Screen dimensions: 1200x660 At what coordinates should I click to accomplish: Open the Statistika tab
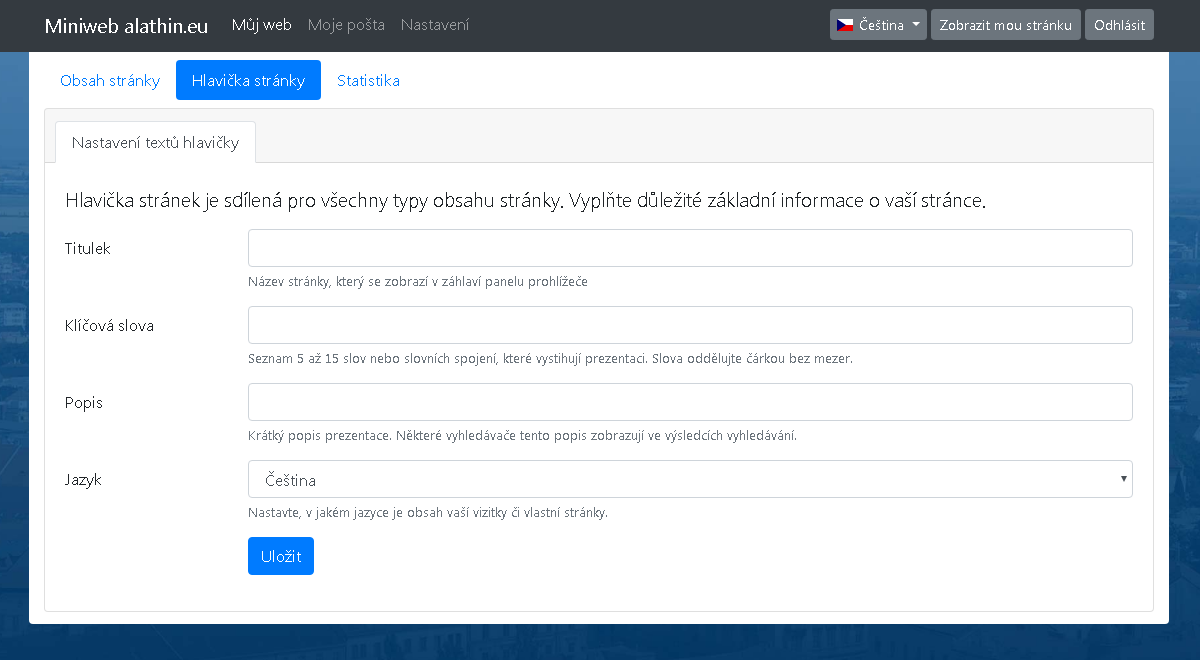point(368,80)
